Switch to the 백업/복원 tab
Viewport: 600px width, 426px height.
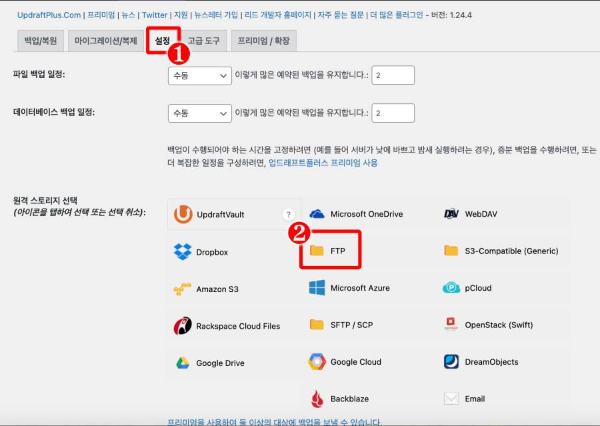coord(41,41)
